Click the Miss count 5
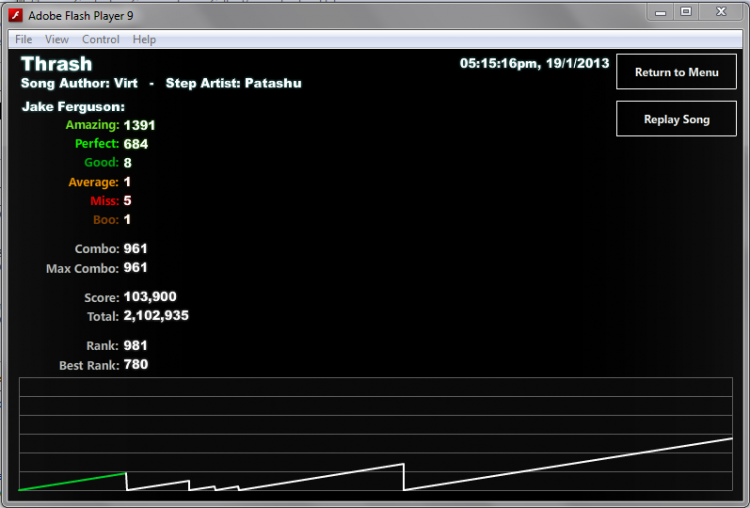Viewport: 750px width, 508px height. [x=127, y=200]
